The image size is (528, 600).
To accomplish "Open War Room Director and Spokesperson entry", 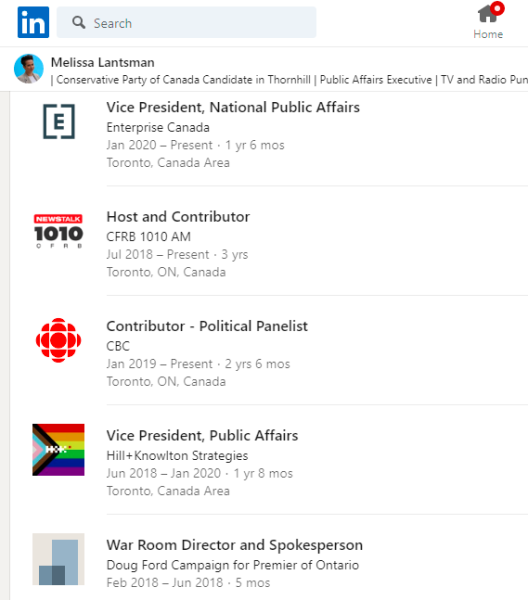I will pos(235,545).
